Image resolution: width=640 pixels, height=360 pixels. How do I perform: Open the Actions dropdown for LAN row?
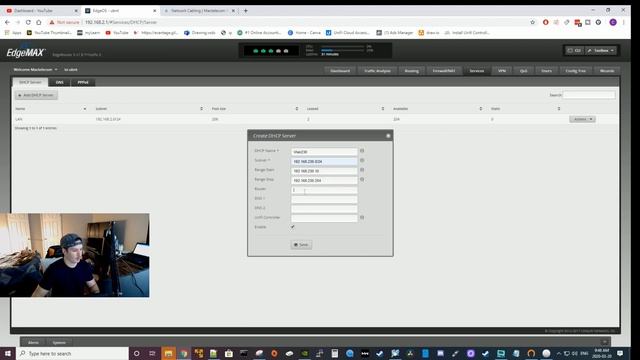pos(582,119)
